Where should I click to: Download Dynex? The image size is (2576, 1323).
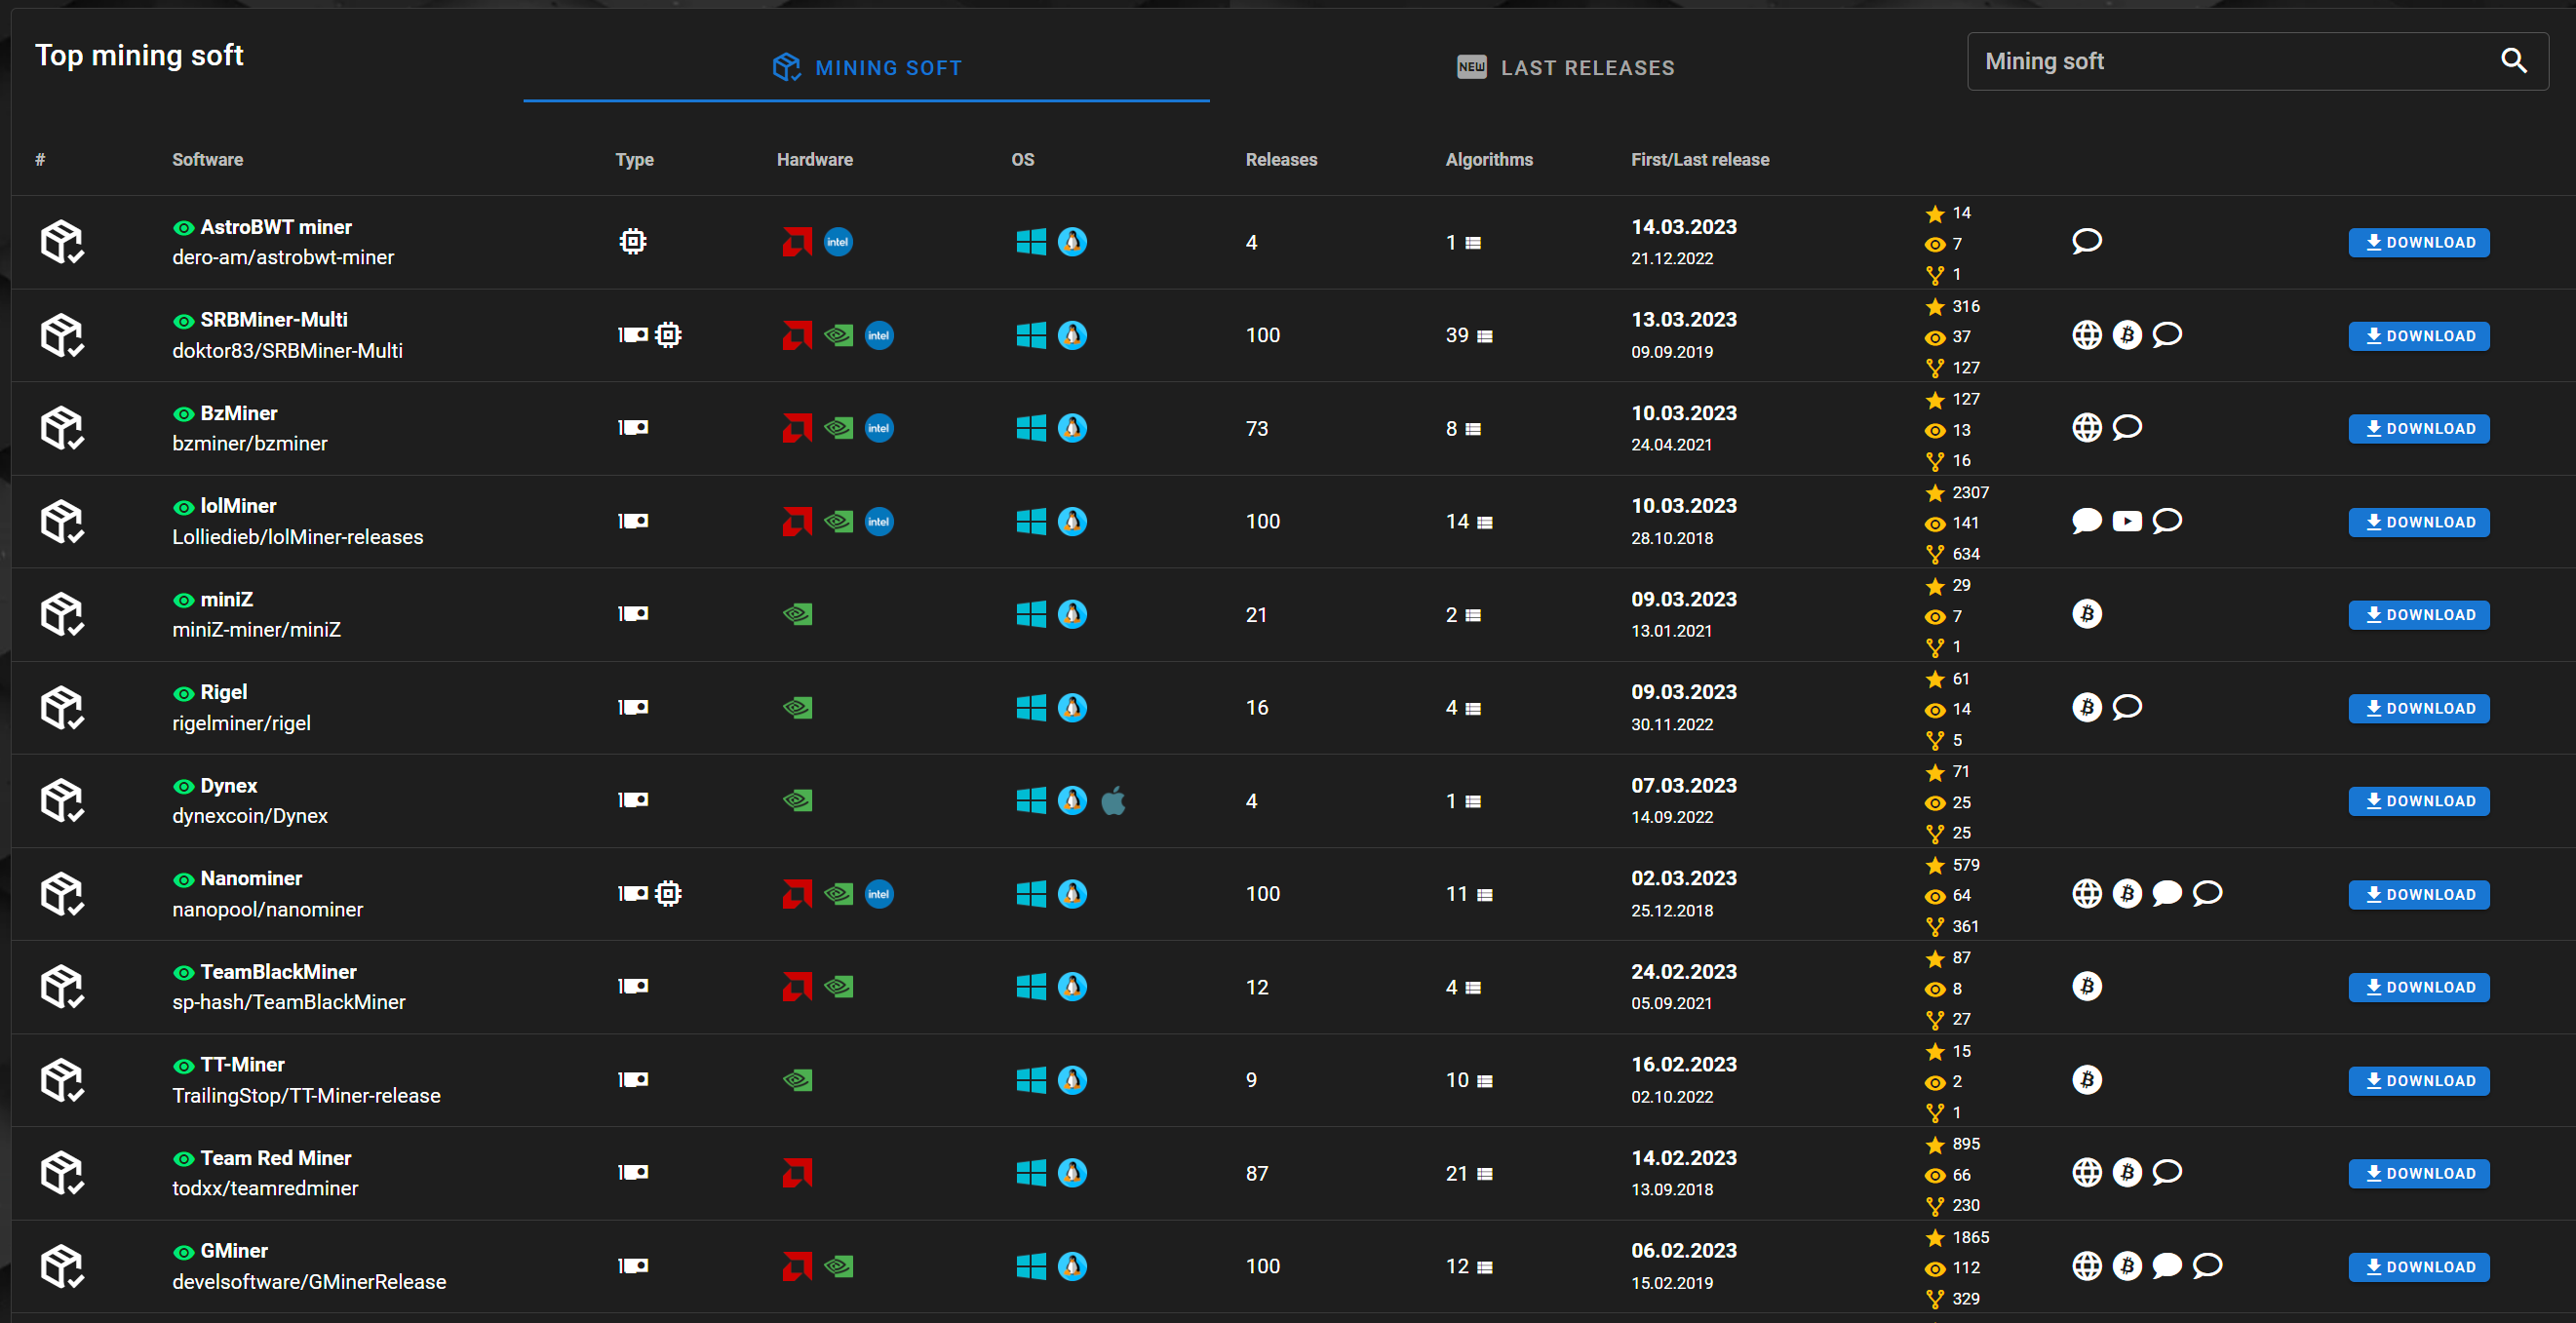pyautogui.click(x=2418, y=801)
